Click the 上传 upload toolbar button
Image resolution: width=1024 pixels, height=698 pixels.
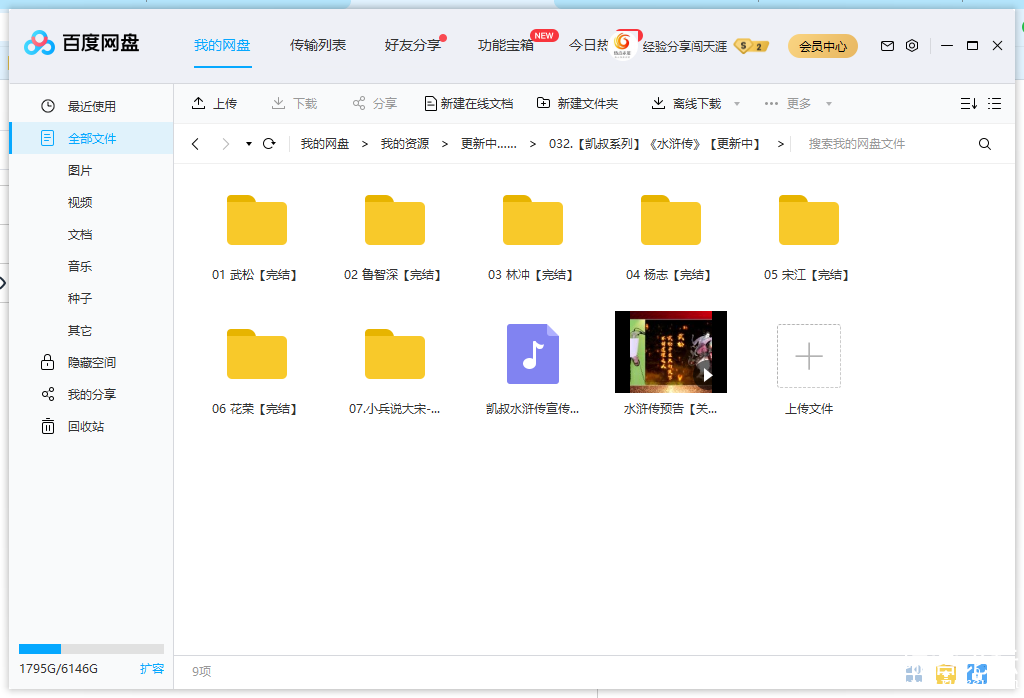tap(214, 103)
